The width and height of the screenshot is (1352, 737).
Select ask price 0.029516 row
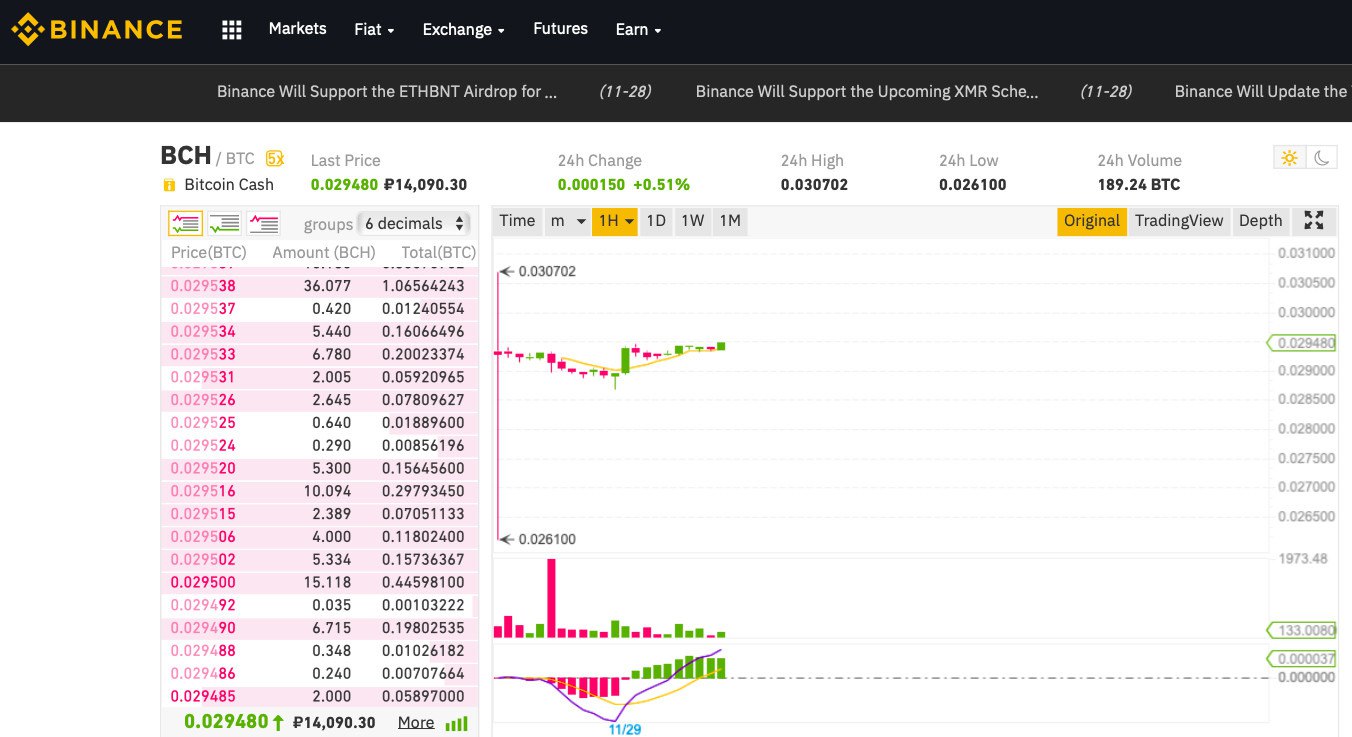320,491
